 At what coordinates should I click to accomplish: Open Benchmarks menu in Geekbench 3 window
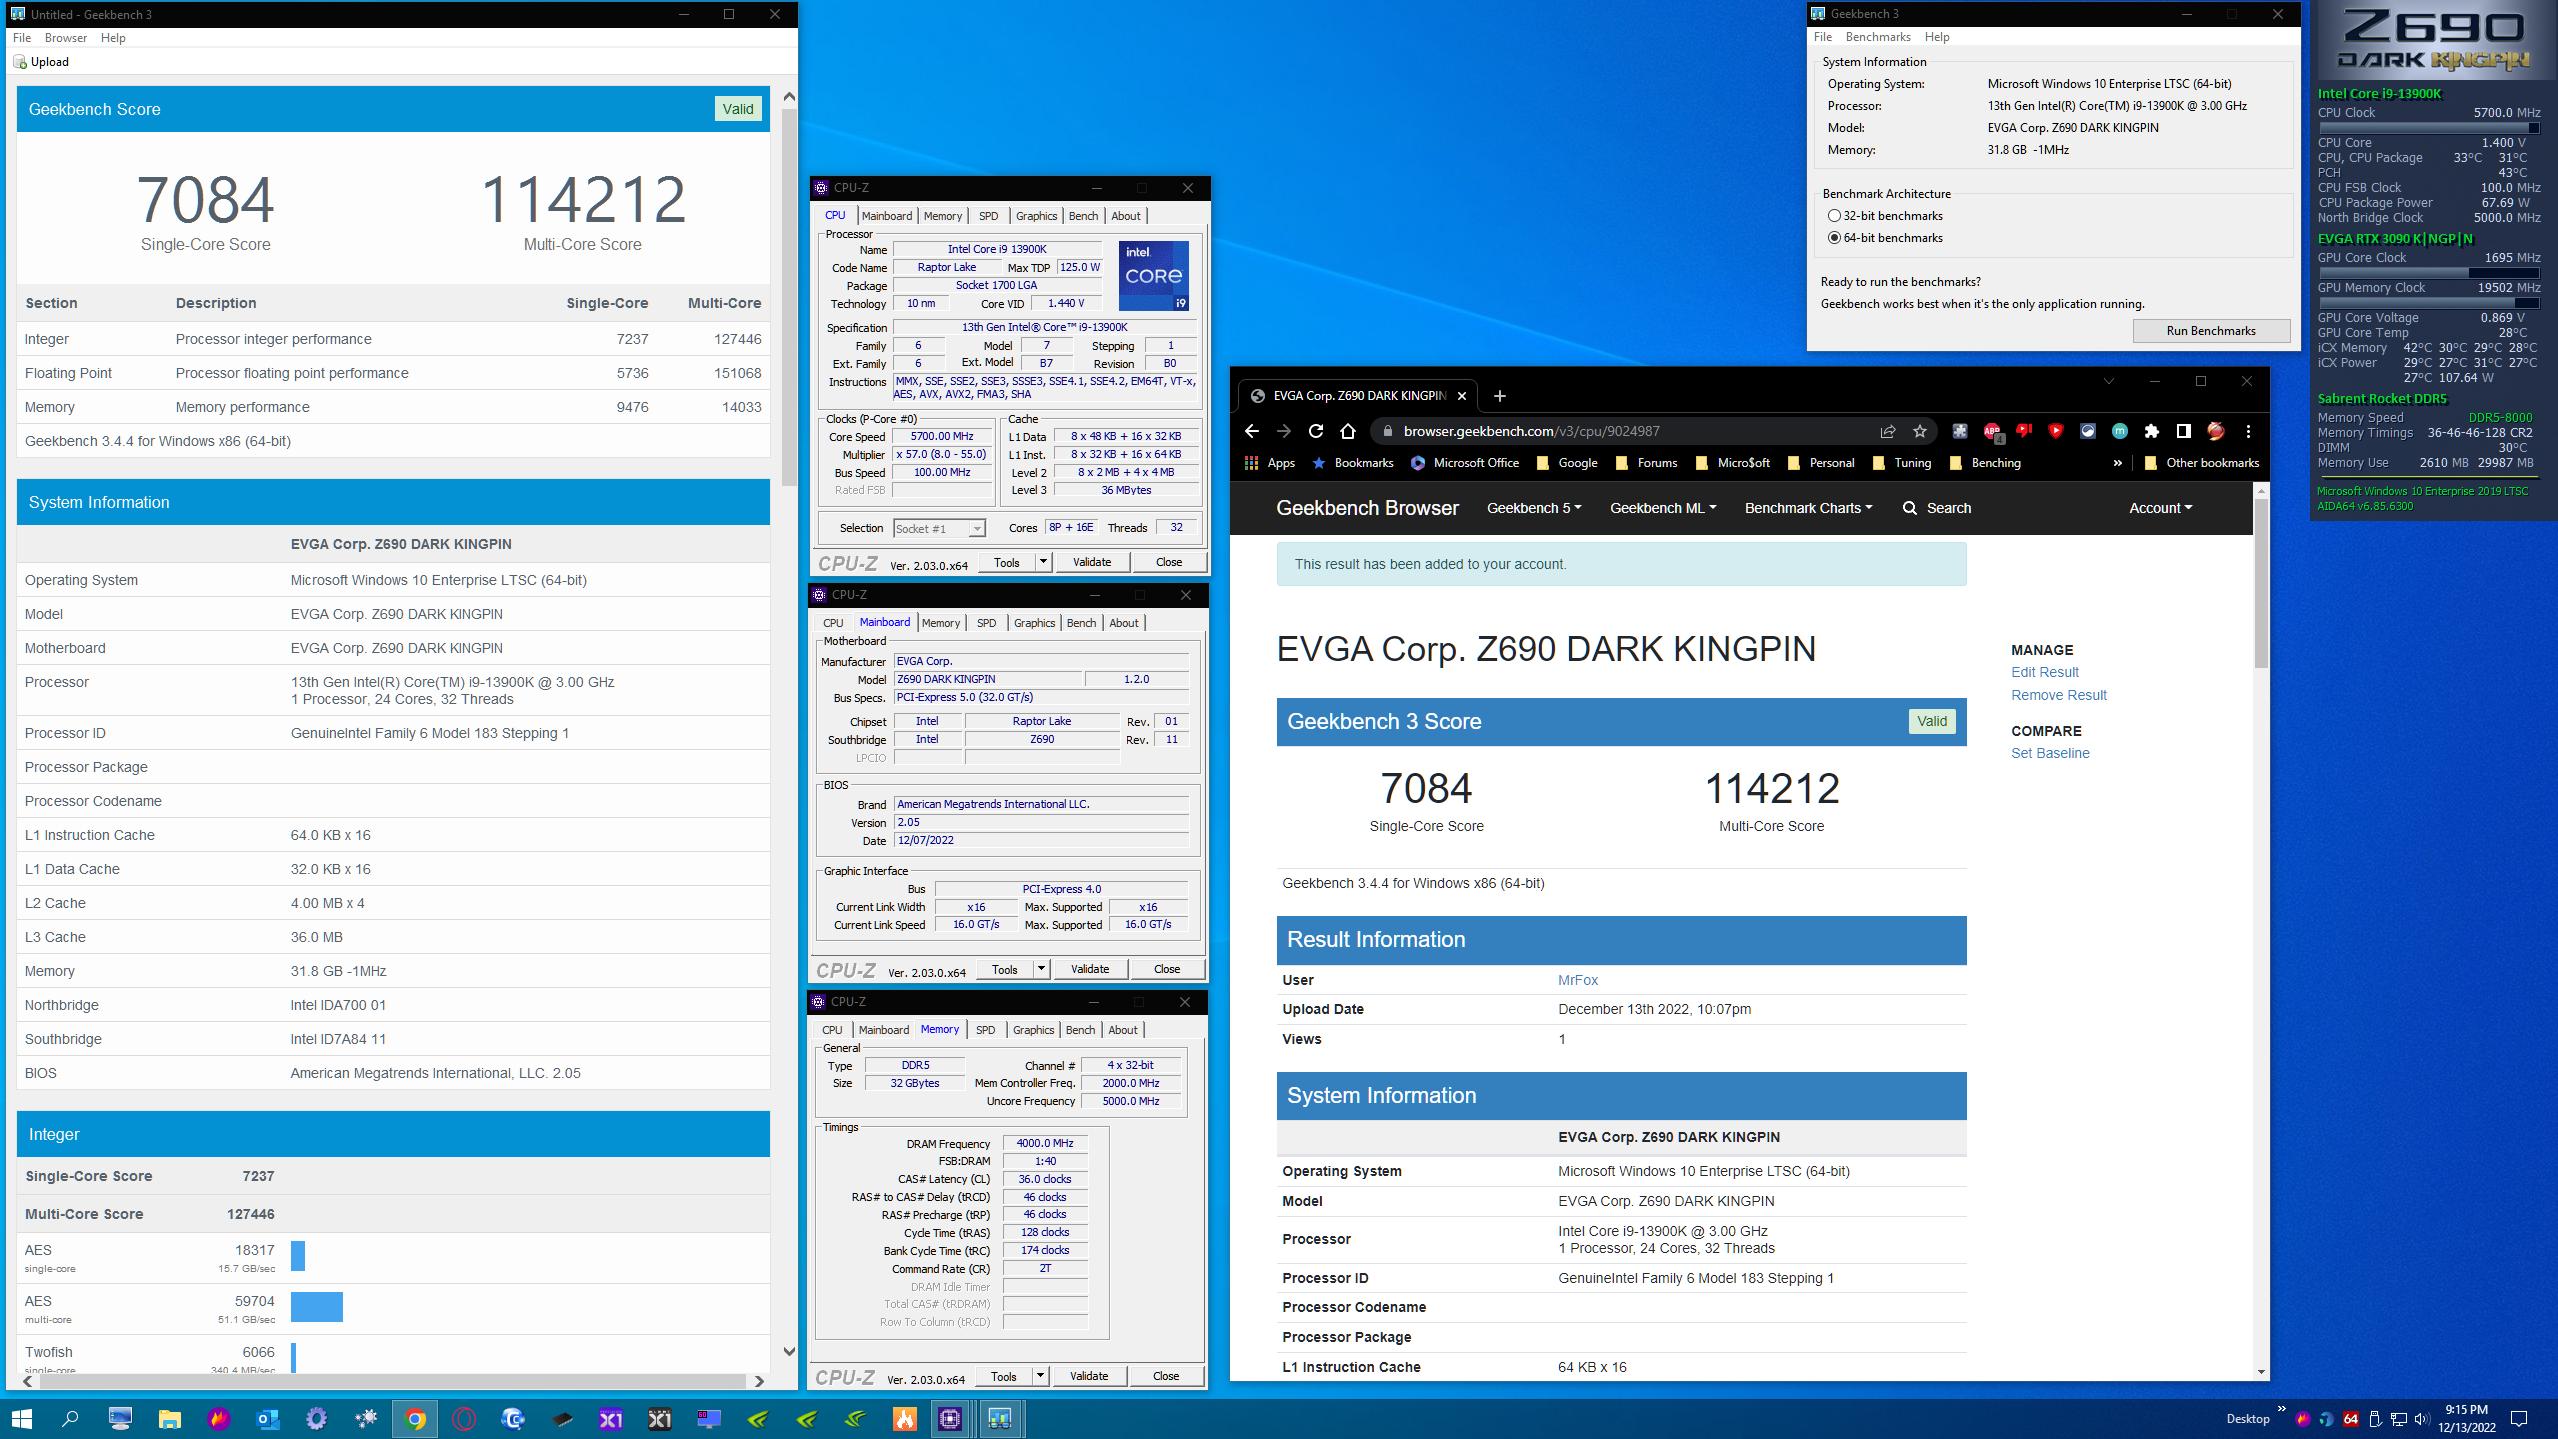(x=1878, y=37)
